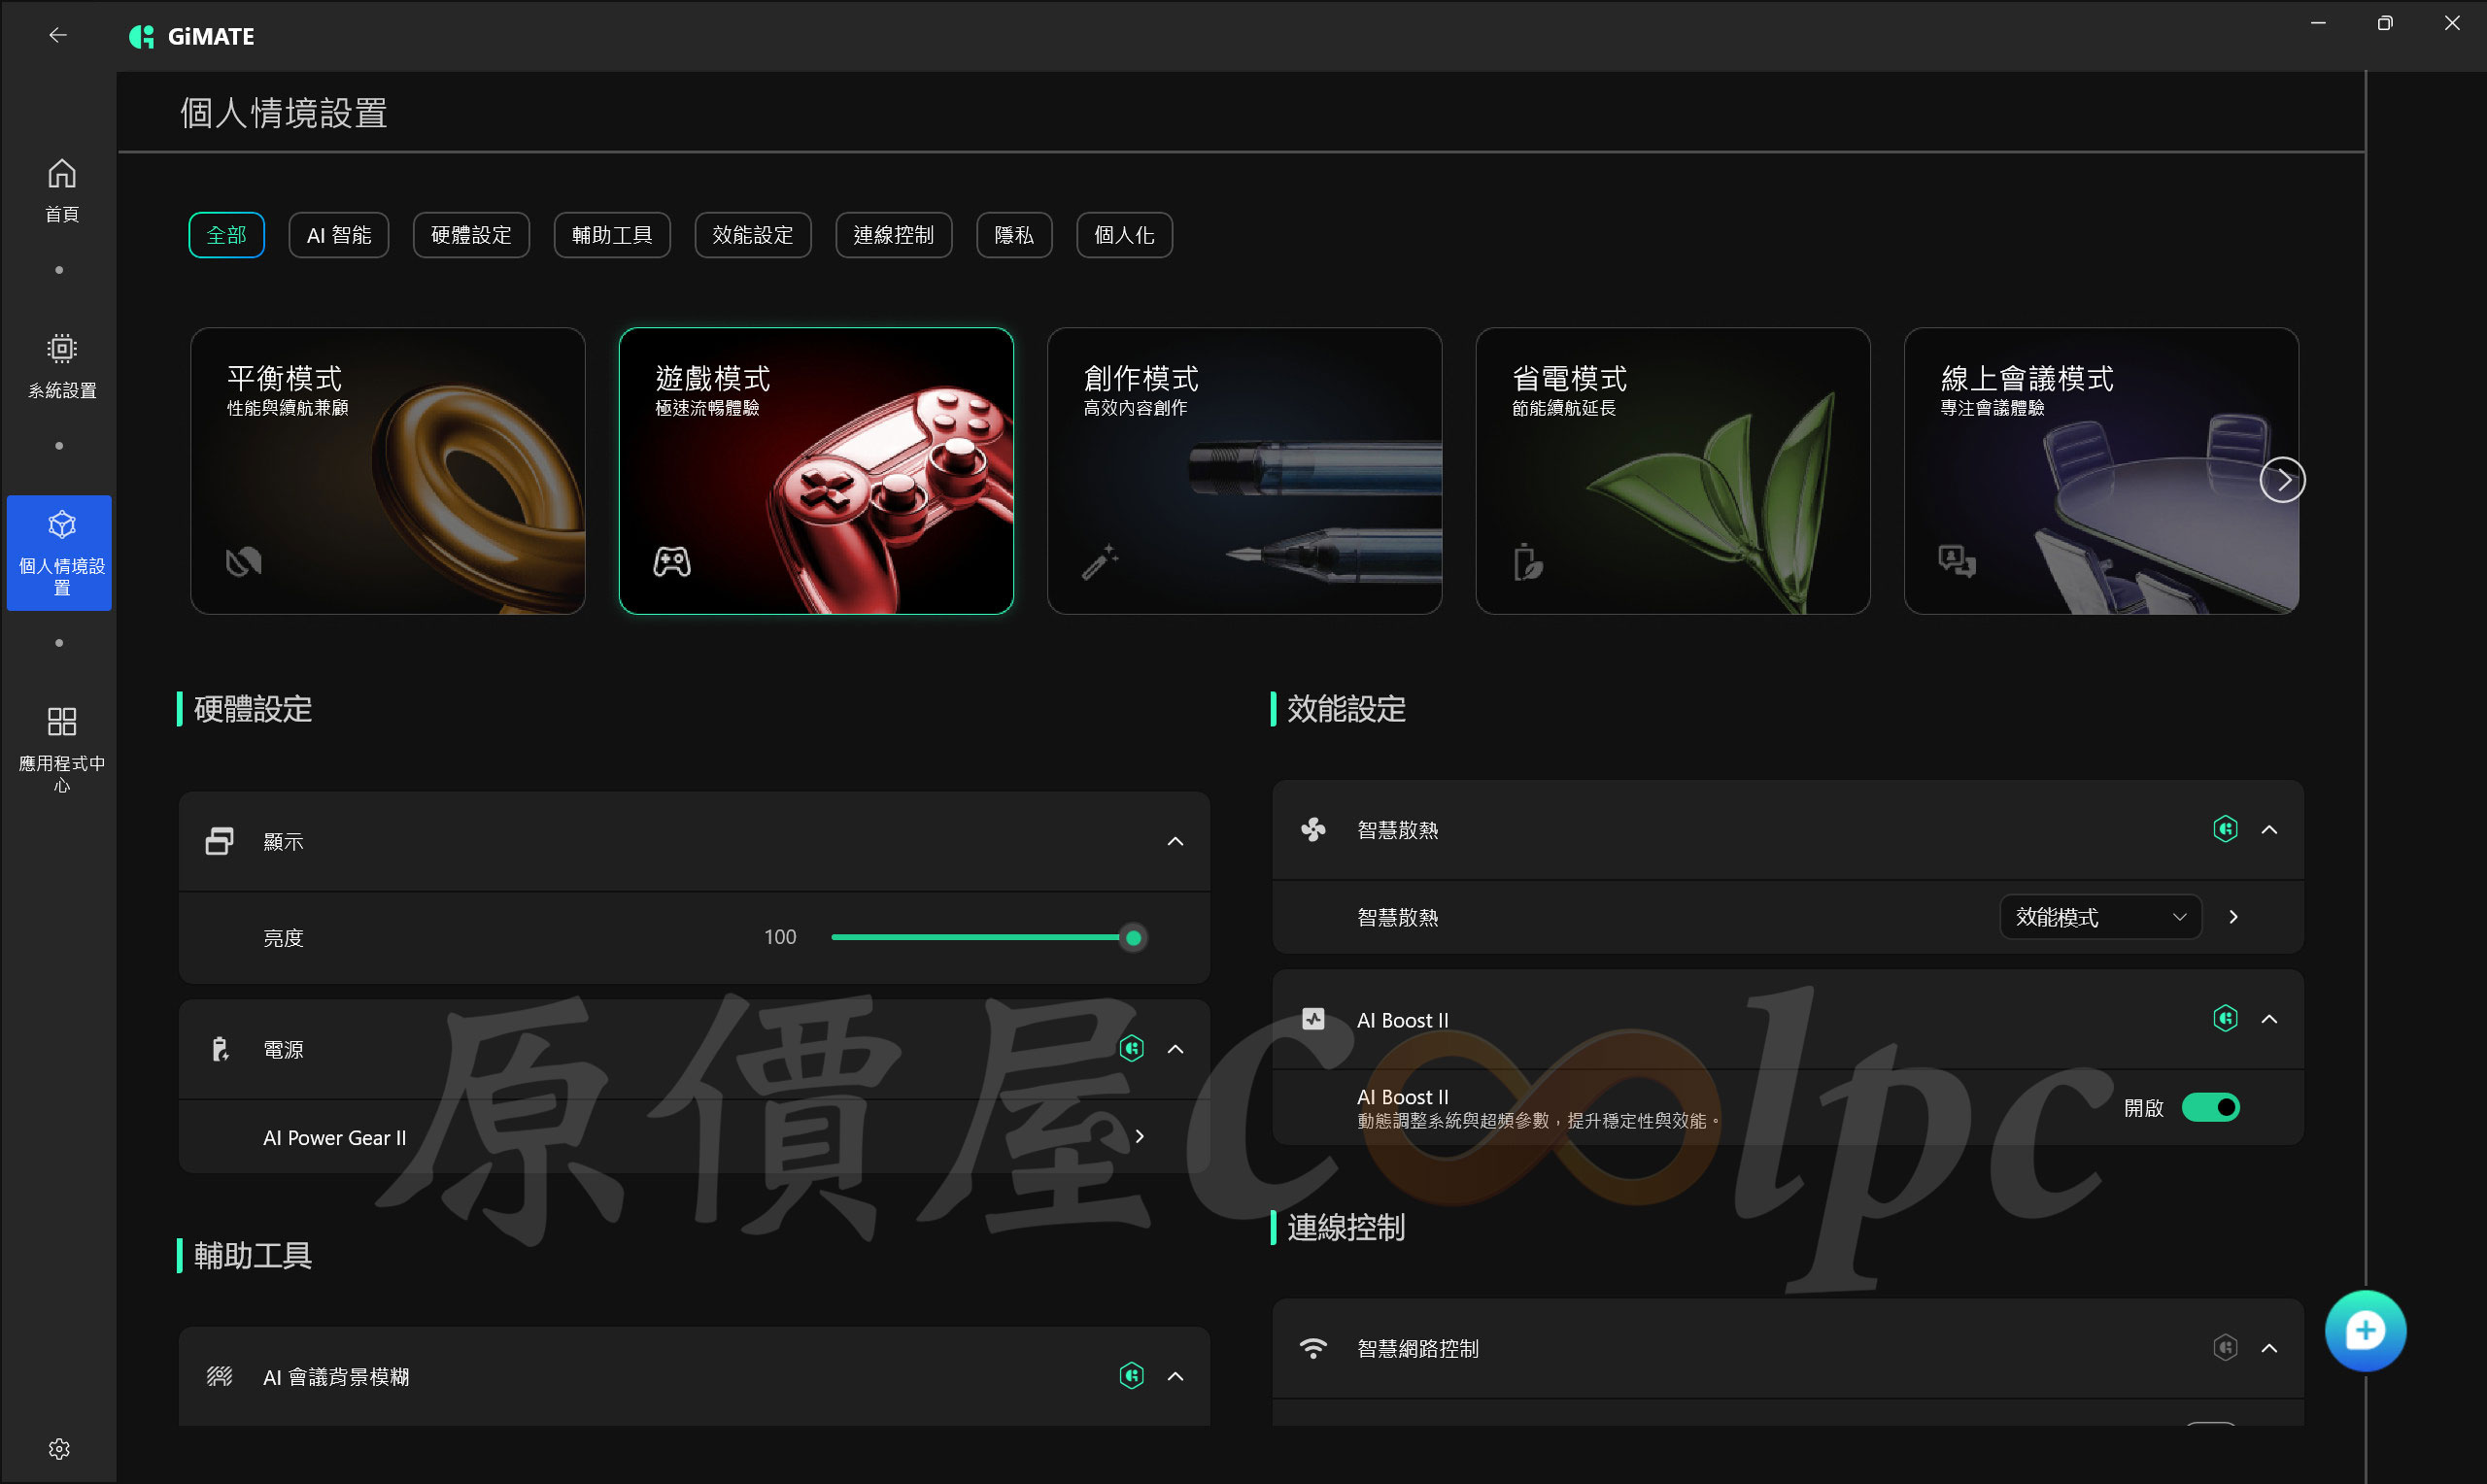Click the 連線控制 section heading
Image resolution: width=2487 pixels, height=1484 pixels.
pos(1346,1227)
